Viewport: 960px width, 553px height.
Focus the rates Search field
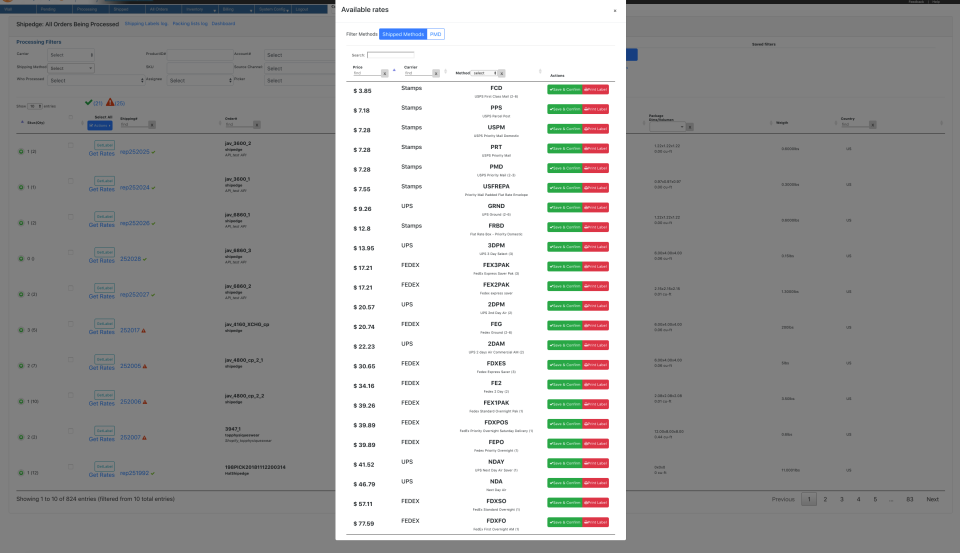[391, 55]
